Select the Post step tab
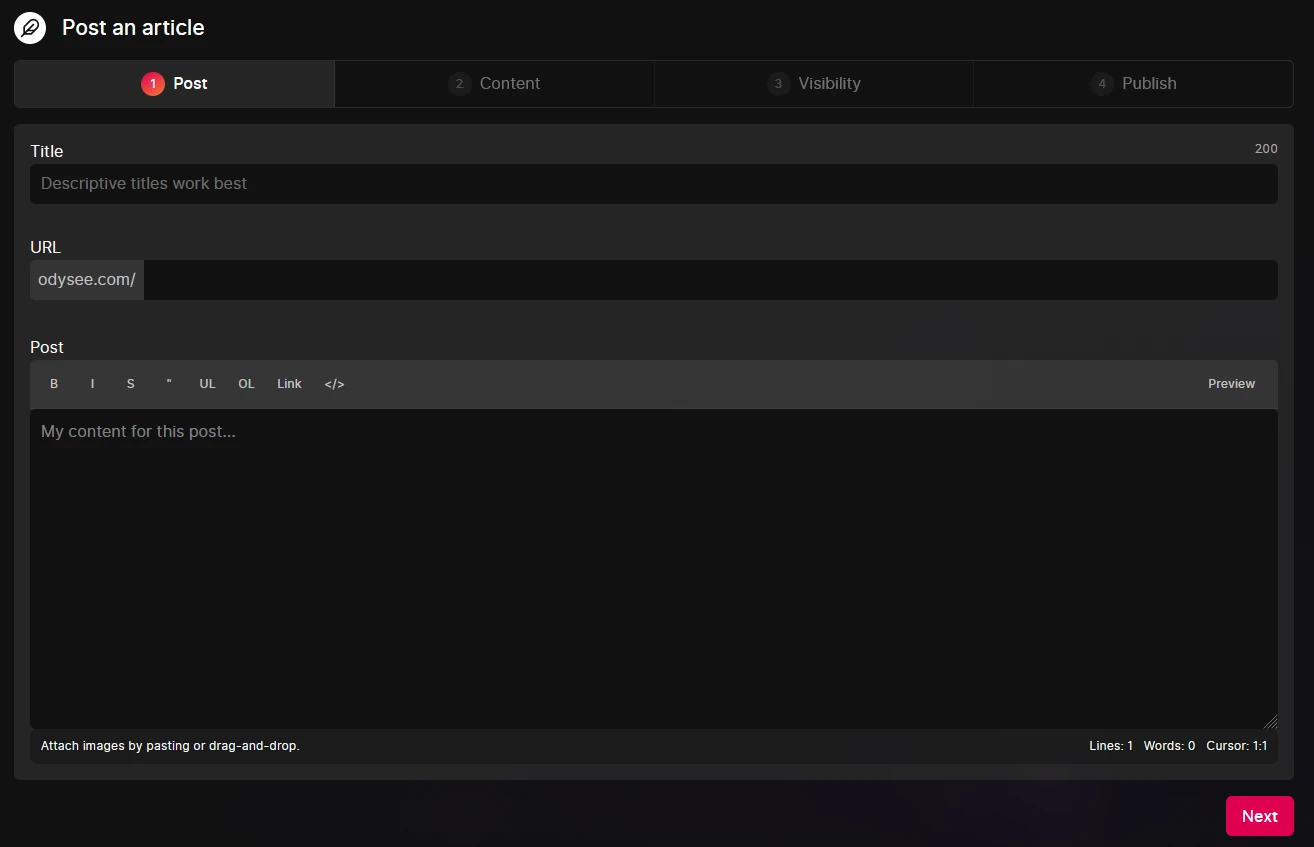The image size is (1314, 847). [175, 84]
